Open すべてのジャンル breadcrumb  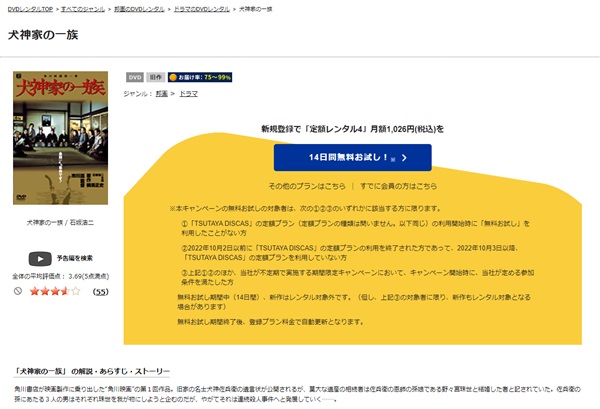(83, 9)
